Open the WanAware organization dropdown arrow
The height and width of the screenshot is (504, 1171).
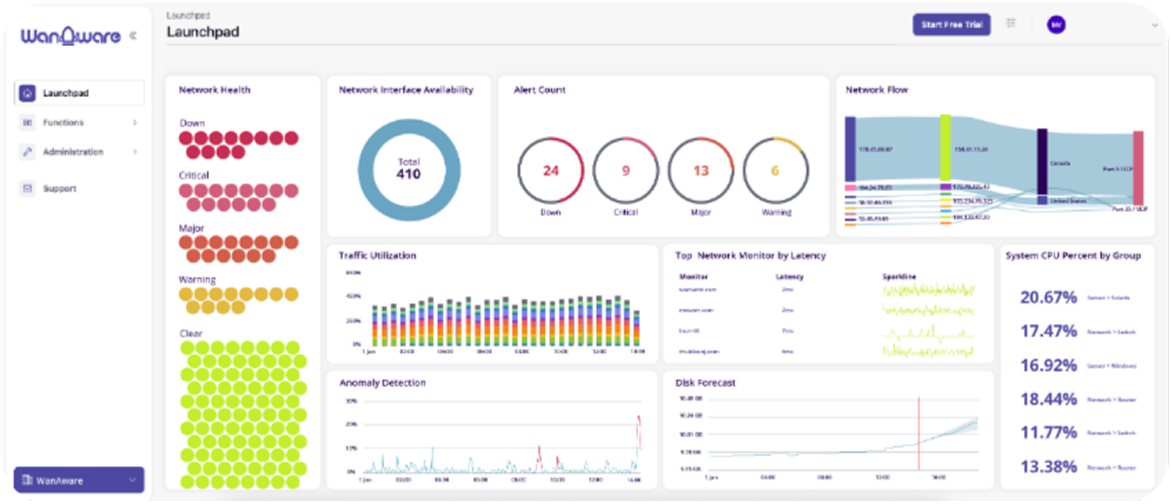(x=132, y=480)
